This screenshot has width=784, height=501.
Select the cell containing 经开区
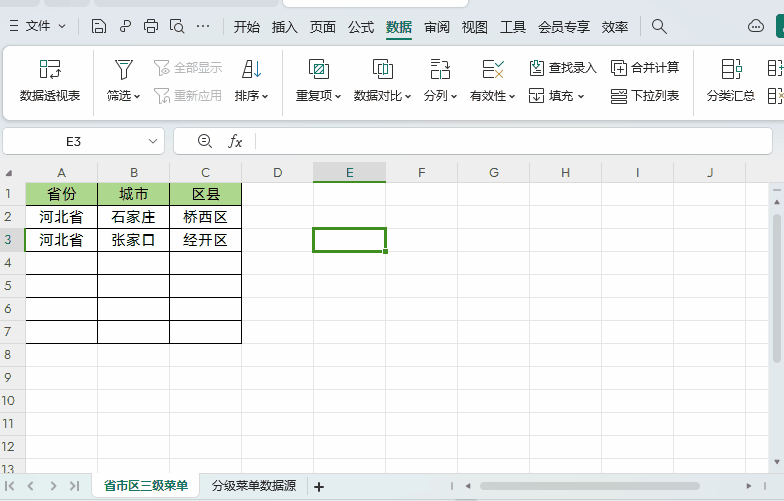[x=206, y=240]
